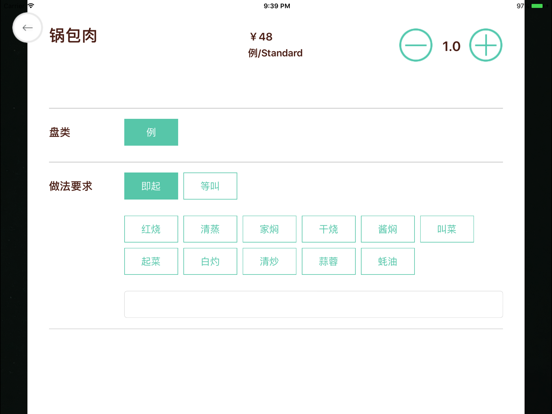Select the 例 plate type option
Viewport: 552px width, 414px height.
click(151, 132)
